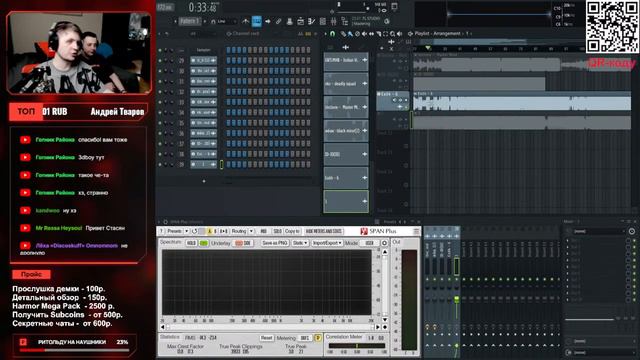Select the 'Earth - 6' picker item
The height and width of the screenshot is (360, 640).
346,178
